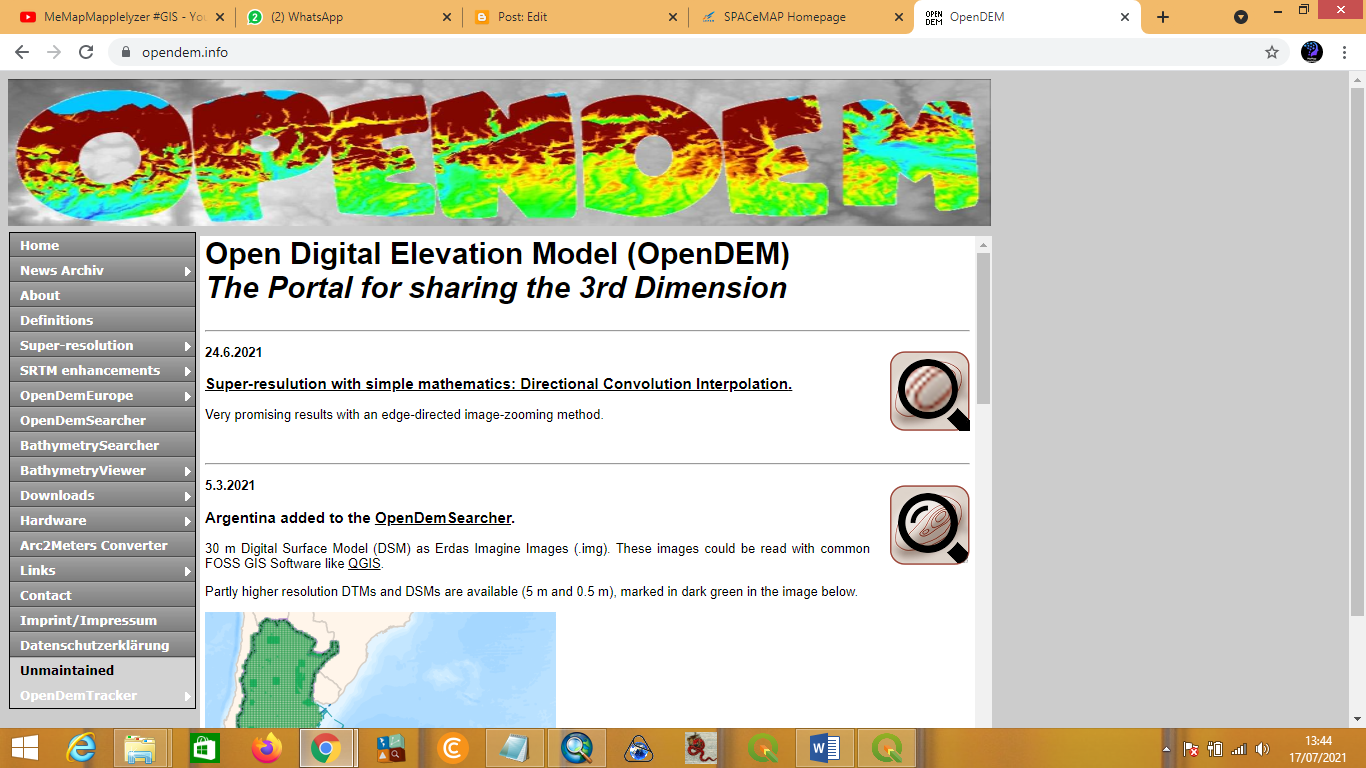1366x768 pixels.
Task: Open the Chrome profile avatar
Action: coord(1312,52)
